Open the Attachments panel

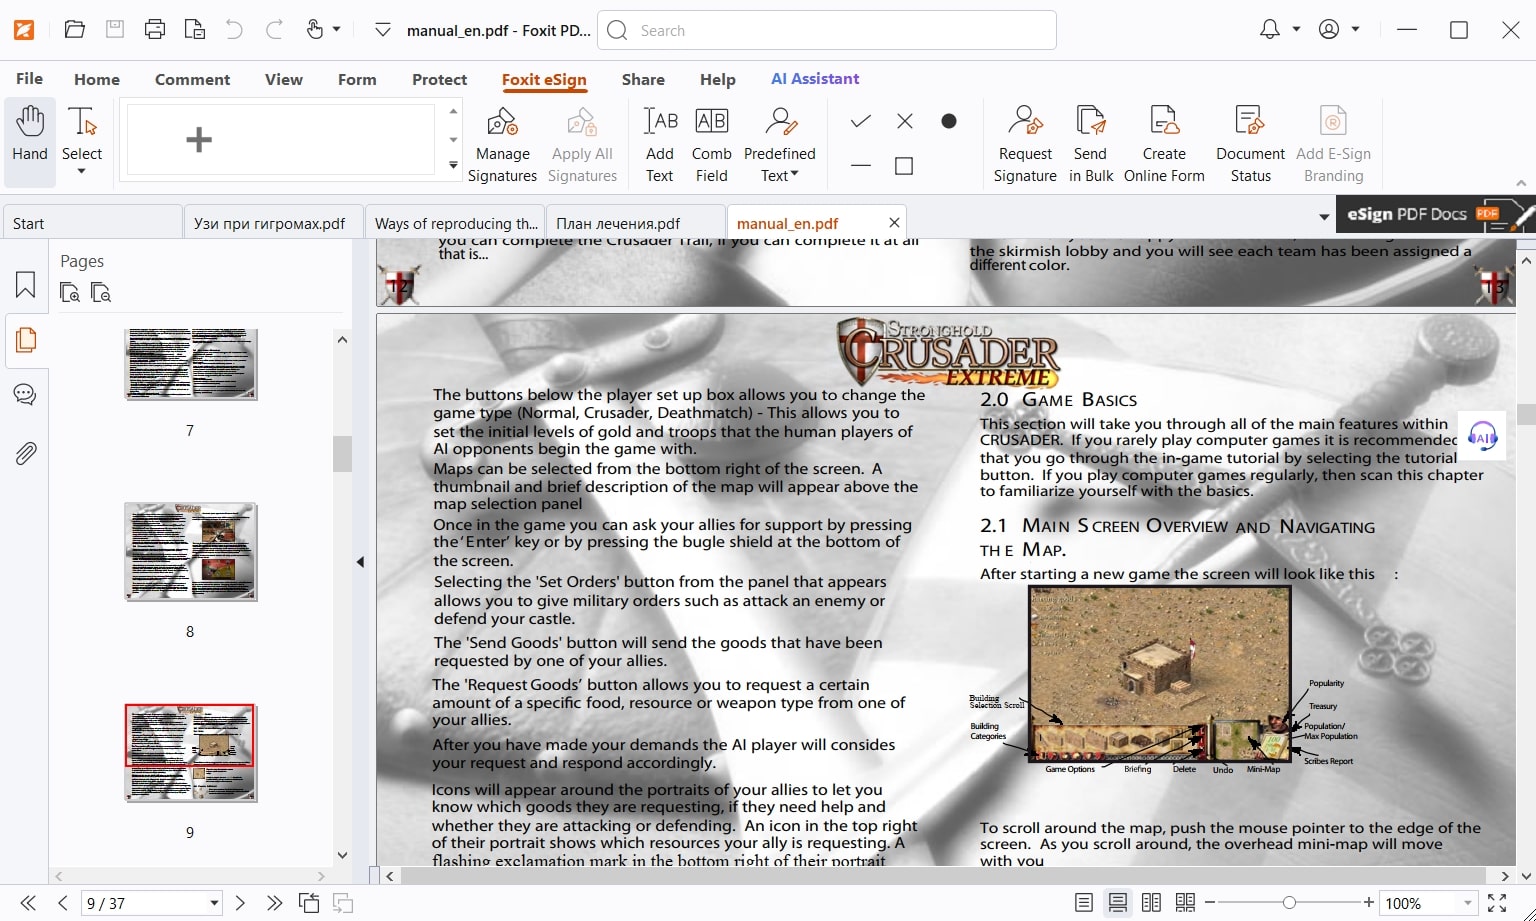pos(26,453)
